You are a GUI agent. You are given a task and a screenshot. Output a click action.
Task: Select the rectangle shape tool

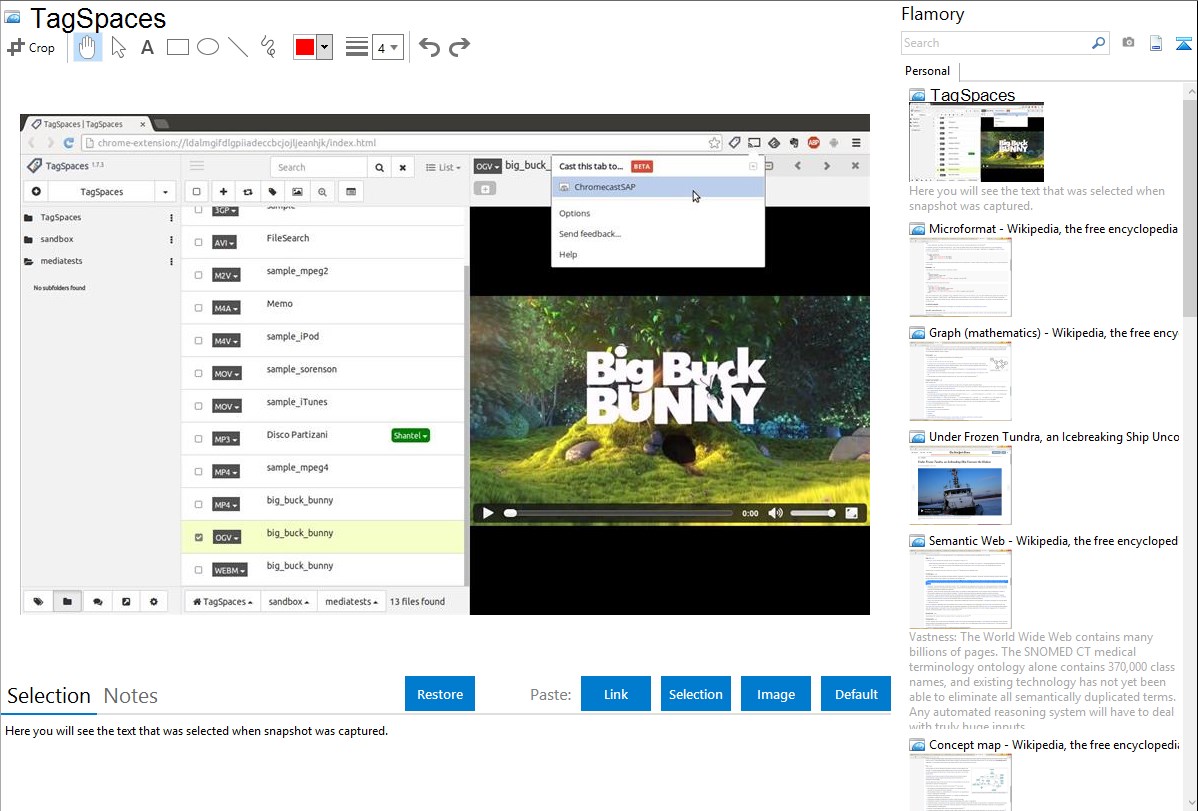coord(178,47)
